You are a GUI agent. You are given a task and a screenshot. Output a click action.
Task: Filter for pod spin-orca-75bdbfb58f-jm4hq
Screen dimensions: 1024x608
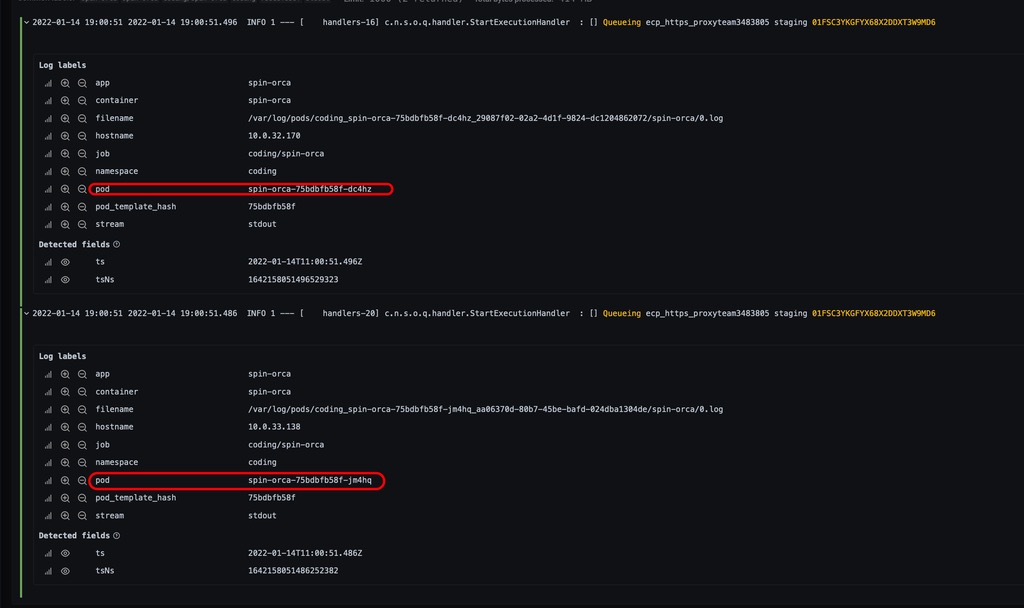coord(65,481)
